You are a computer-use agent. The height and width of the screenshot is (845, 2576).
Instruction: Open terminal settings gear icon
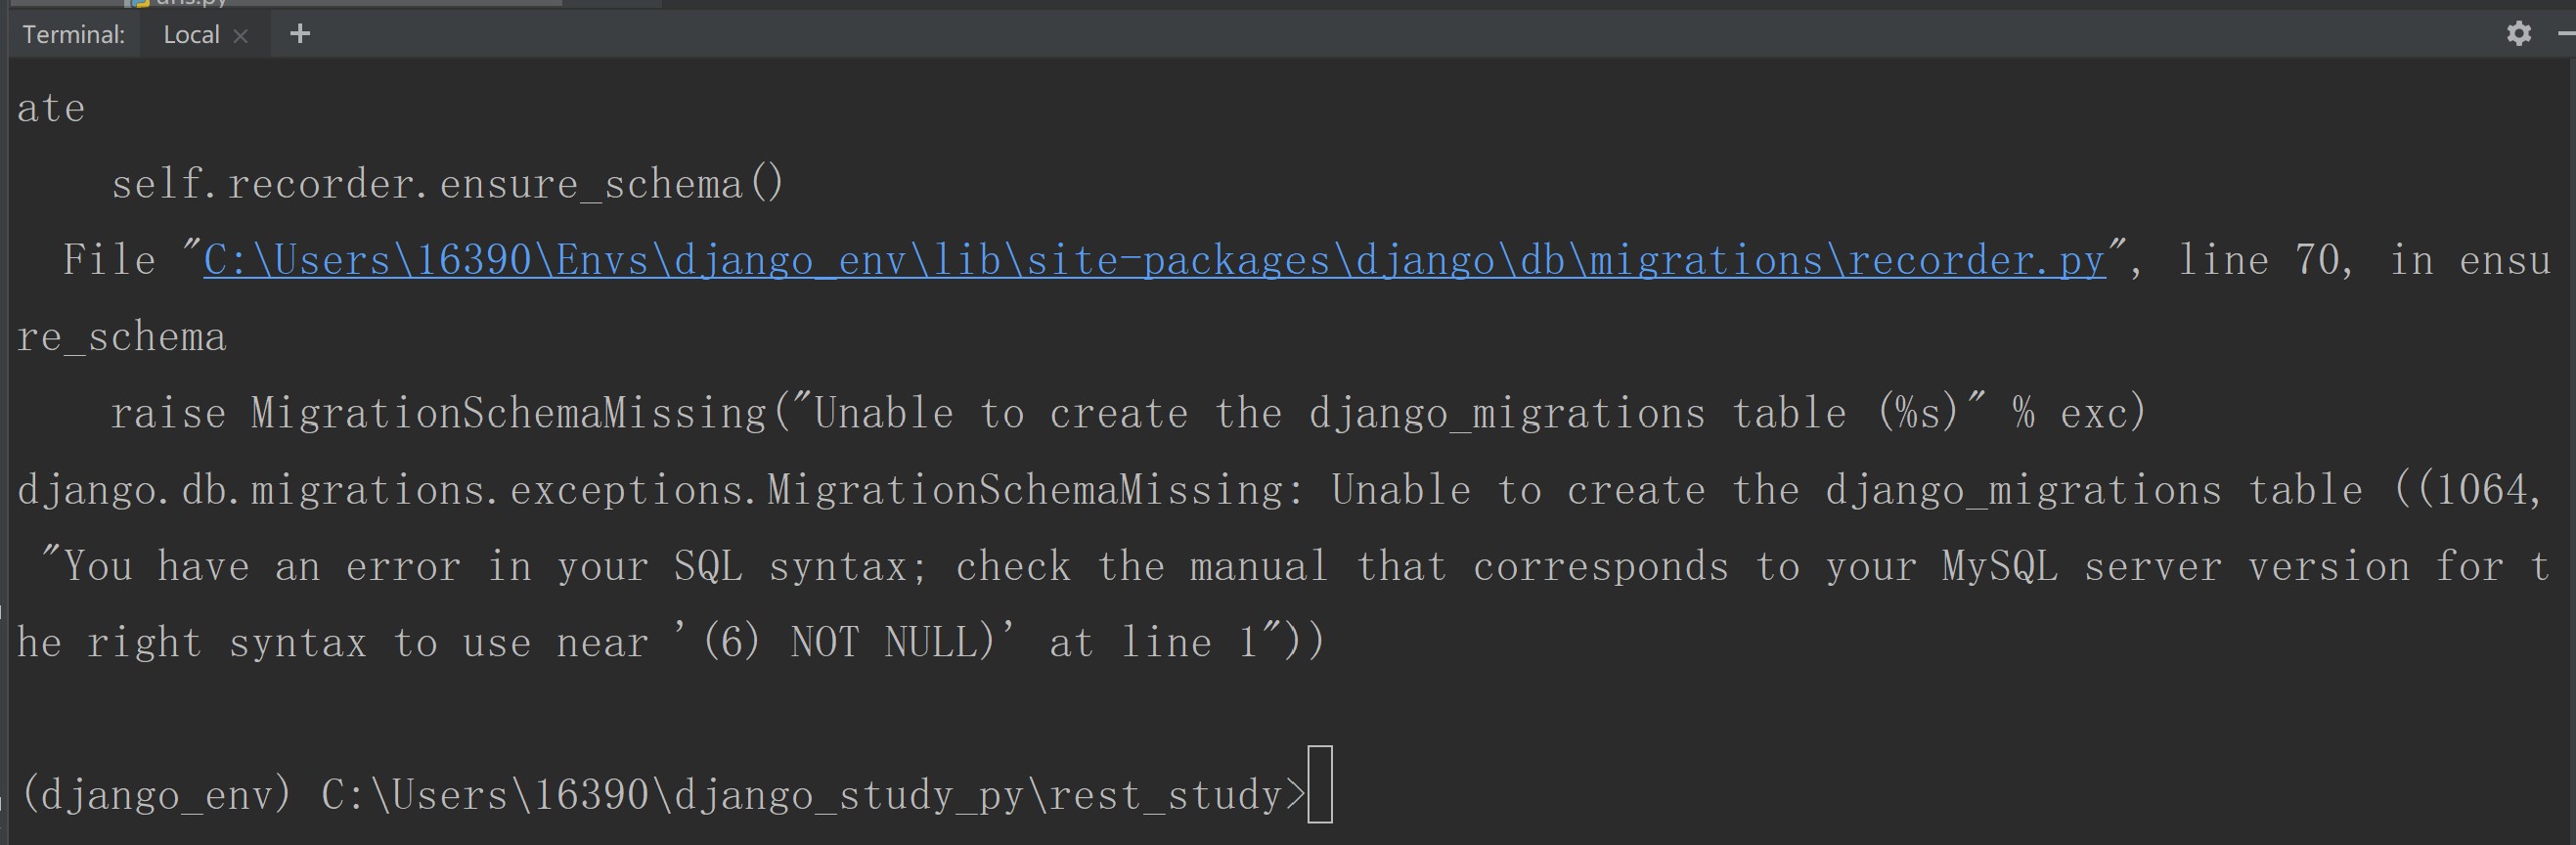[x=2518, y=34]
